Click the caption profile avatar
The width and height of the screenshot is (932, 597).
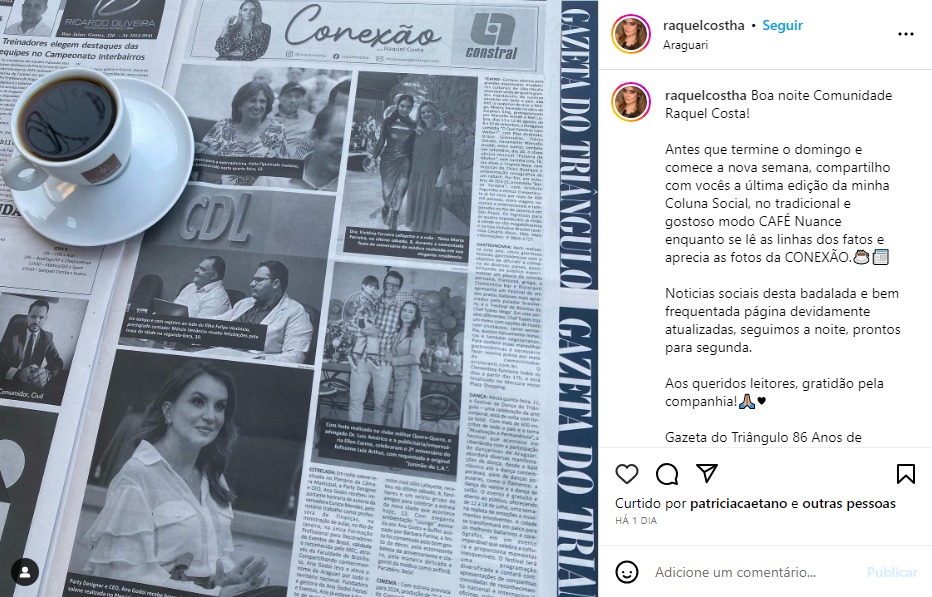tap(631, 102)
